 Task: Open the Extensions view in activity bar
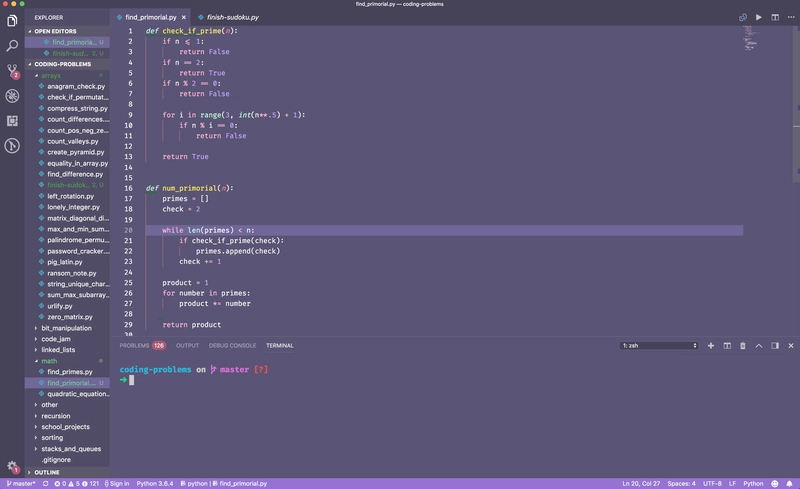(12, 120)
